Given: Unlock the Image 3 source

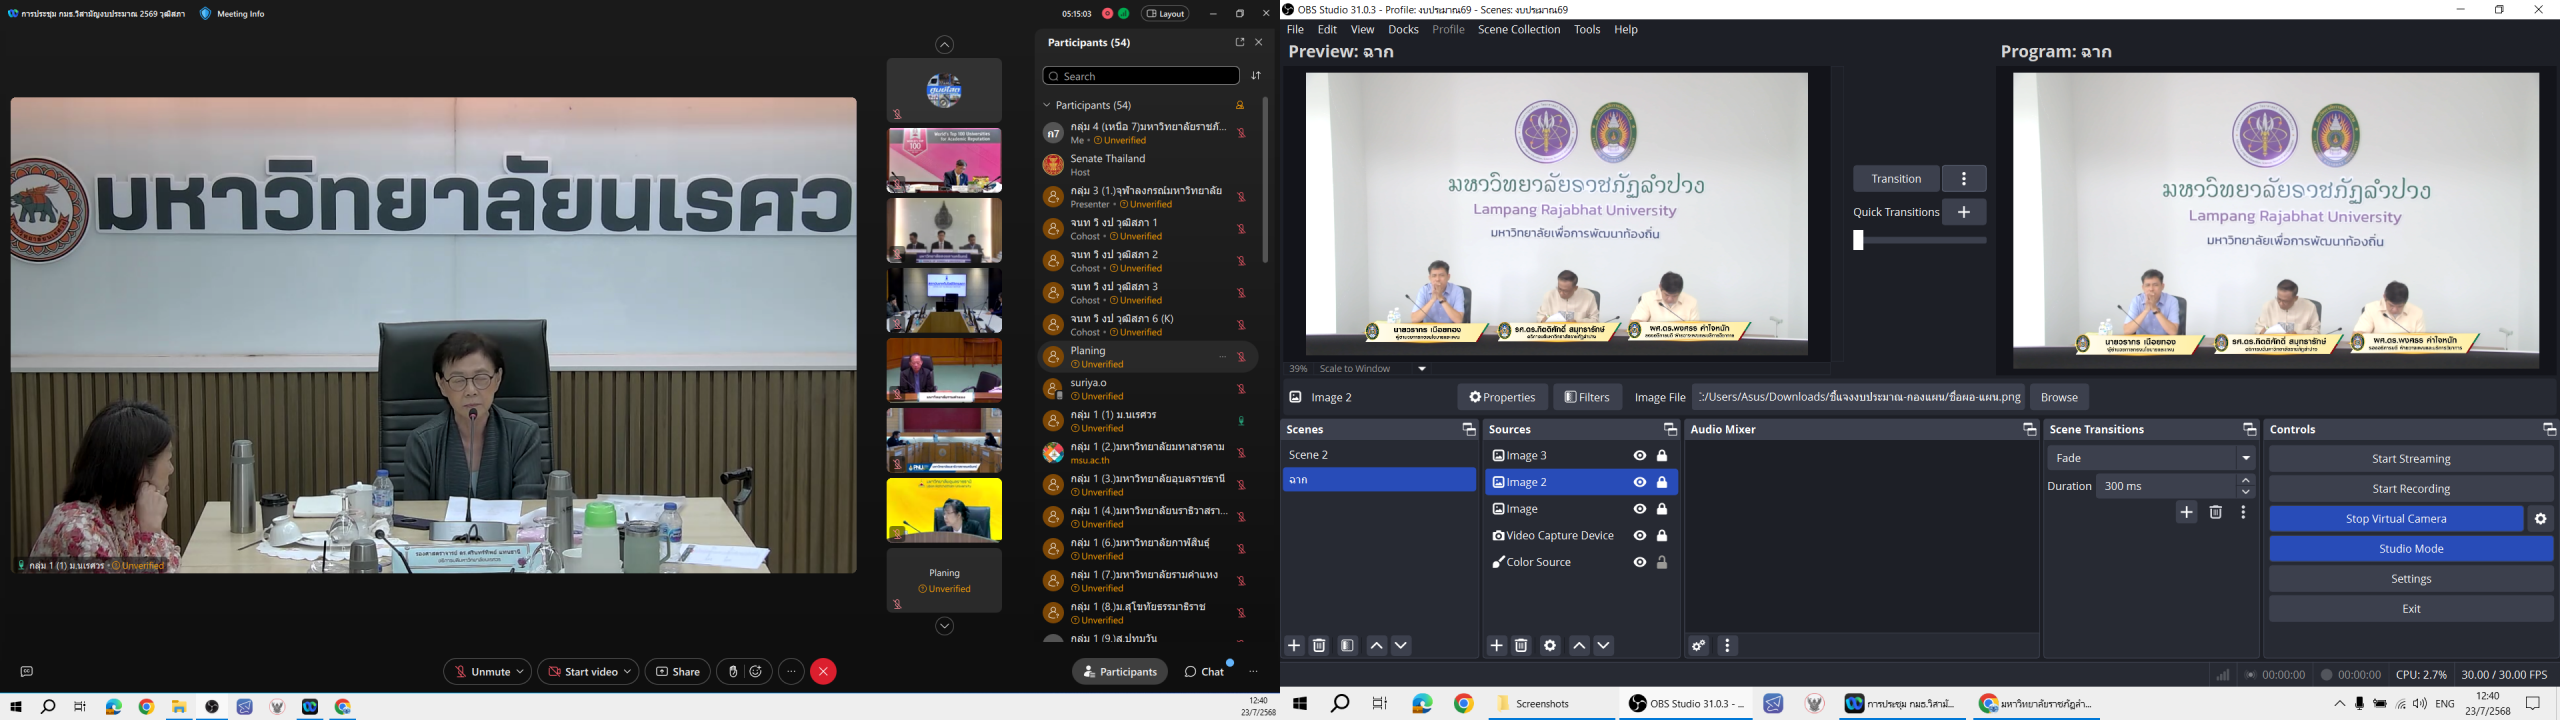Looking at the screenshot, I should 1662,456.
